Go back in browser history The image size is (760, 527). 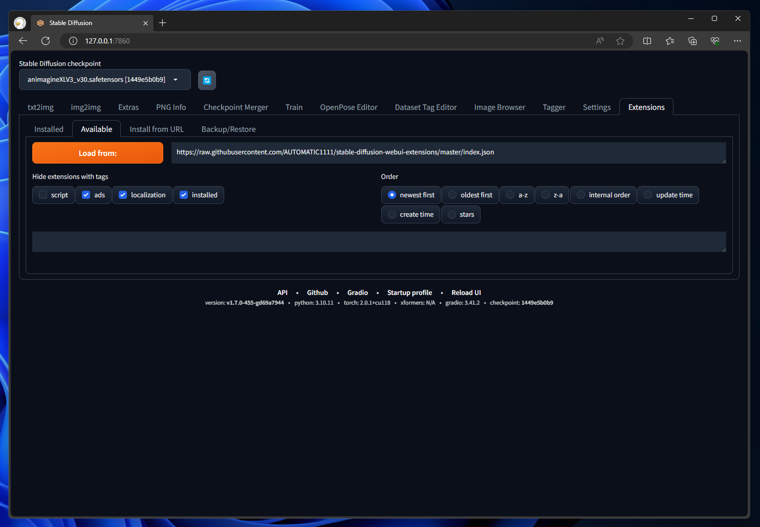pyautogui.click(x=23, y=41)
